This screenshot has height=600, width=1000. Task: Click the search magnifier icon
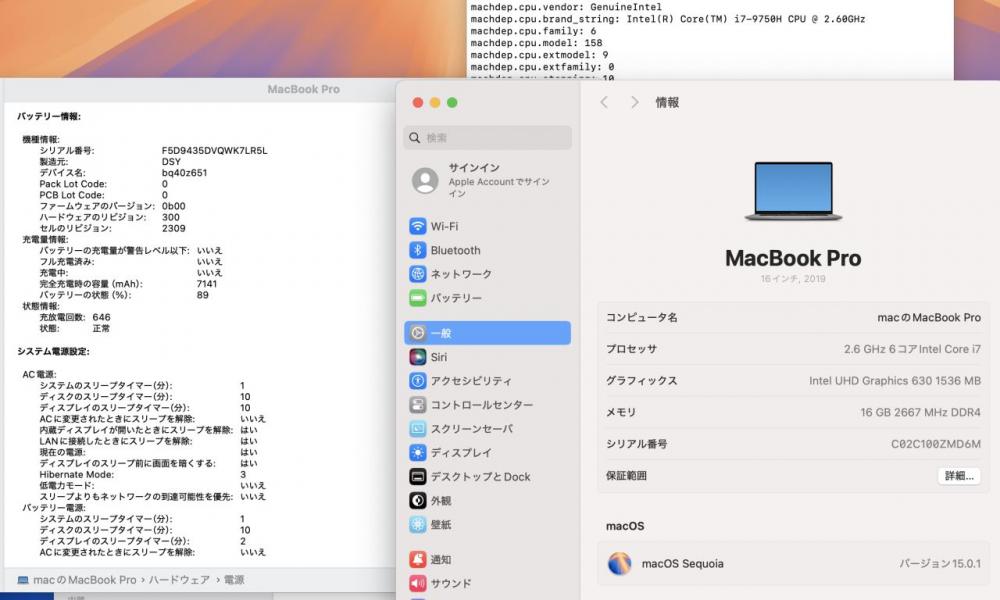pyautogui.click(x=415, y=138)
